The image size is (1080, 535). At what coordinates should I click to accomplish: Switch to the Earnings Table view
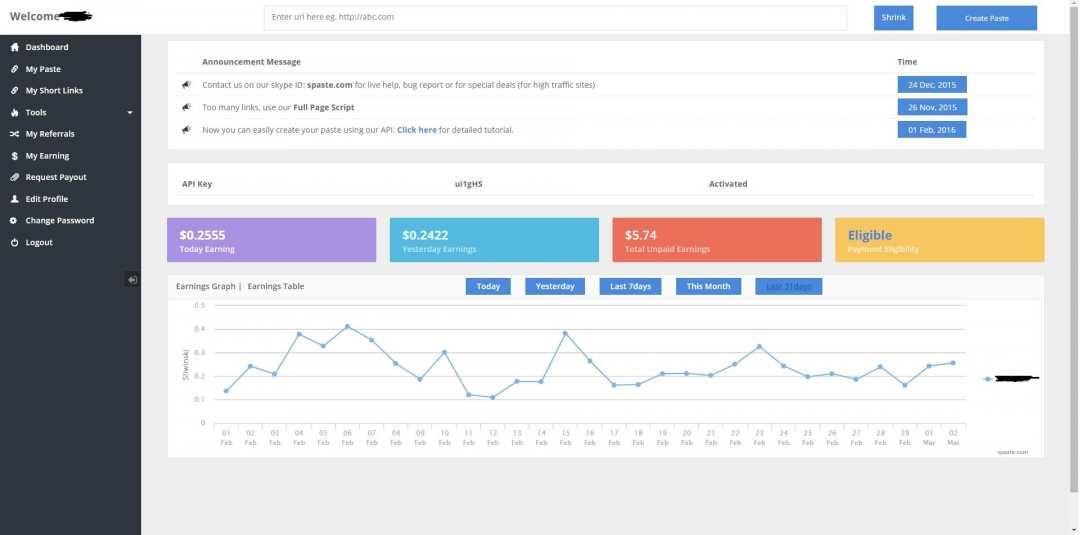pos(276,287)
